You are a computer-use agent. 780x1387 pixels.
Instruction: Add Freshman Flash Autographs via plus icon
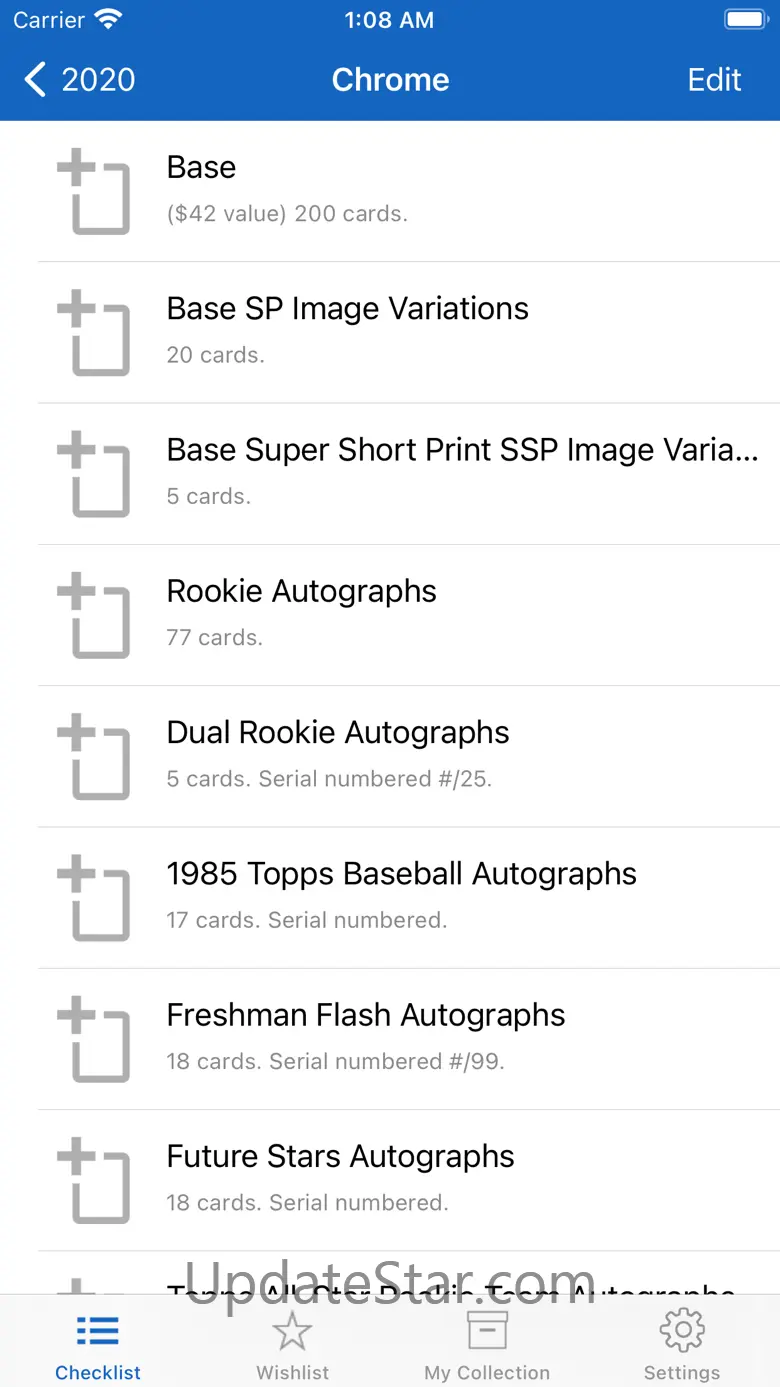pos(94,1038)
